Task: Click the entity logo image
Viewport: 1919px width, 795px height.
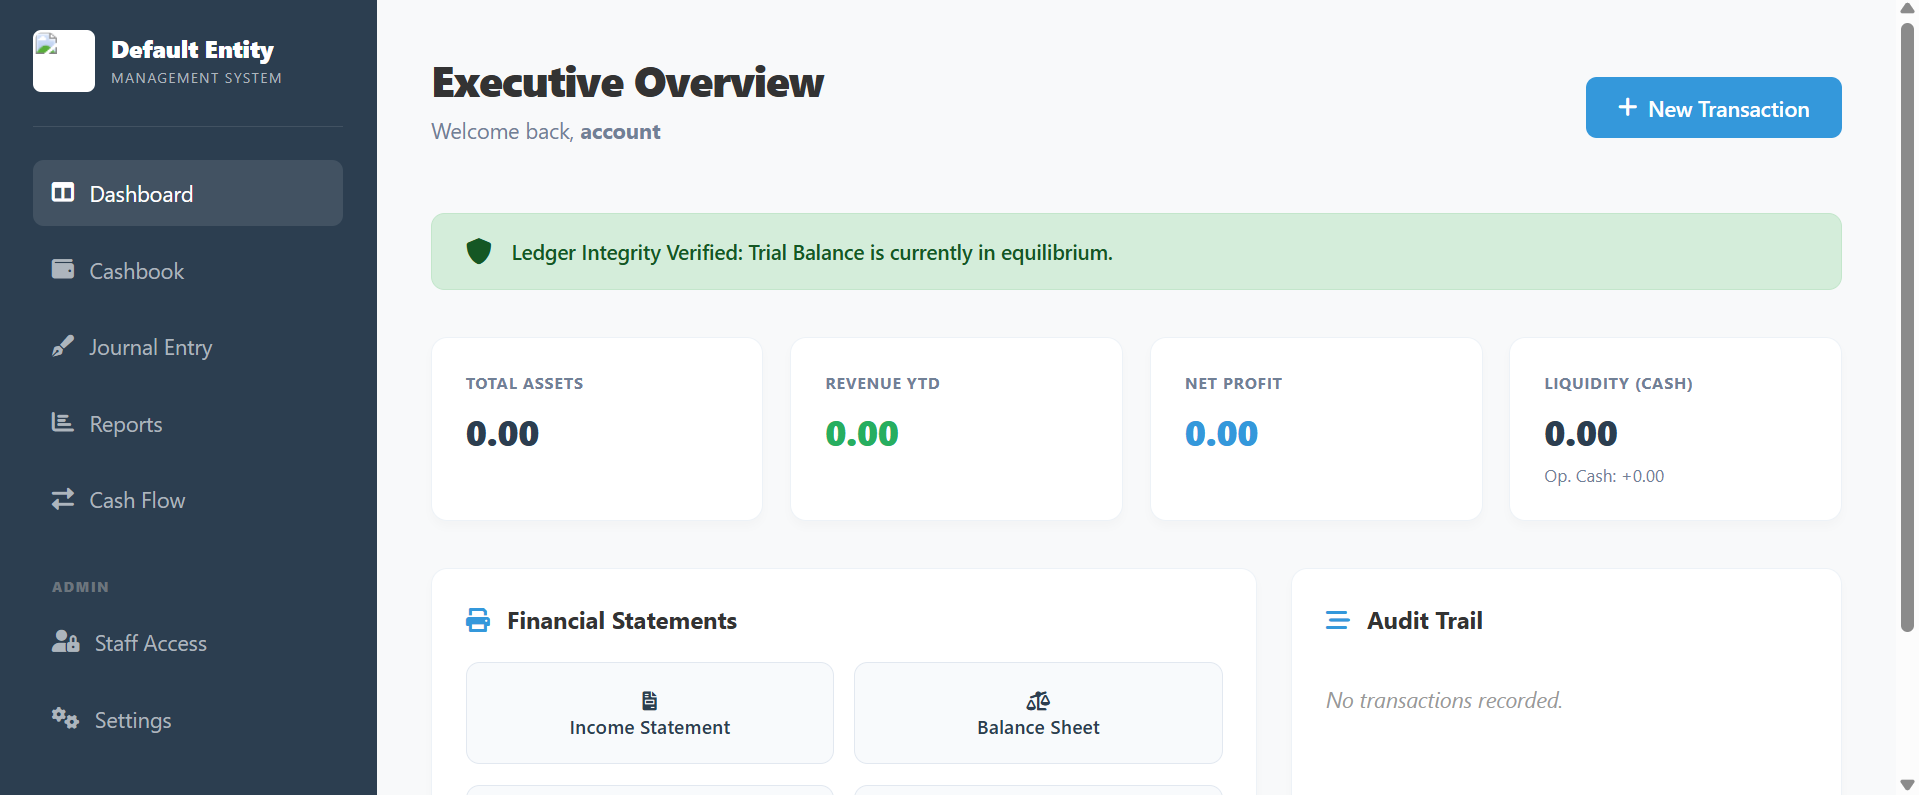Action: (x=64, y=61)
